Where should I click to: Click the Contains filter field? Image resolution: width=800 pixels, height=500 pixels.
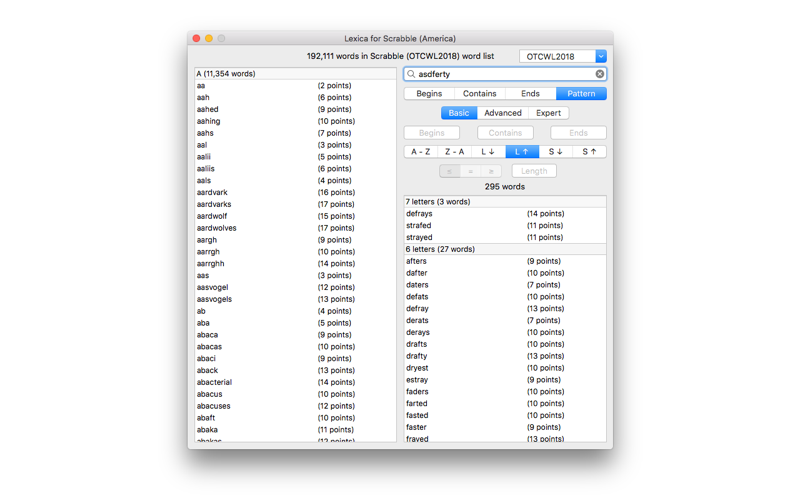[x=505, y=133]
